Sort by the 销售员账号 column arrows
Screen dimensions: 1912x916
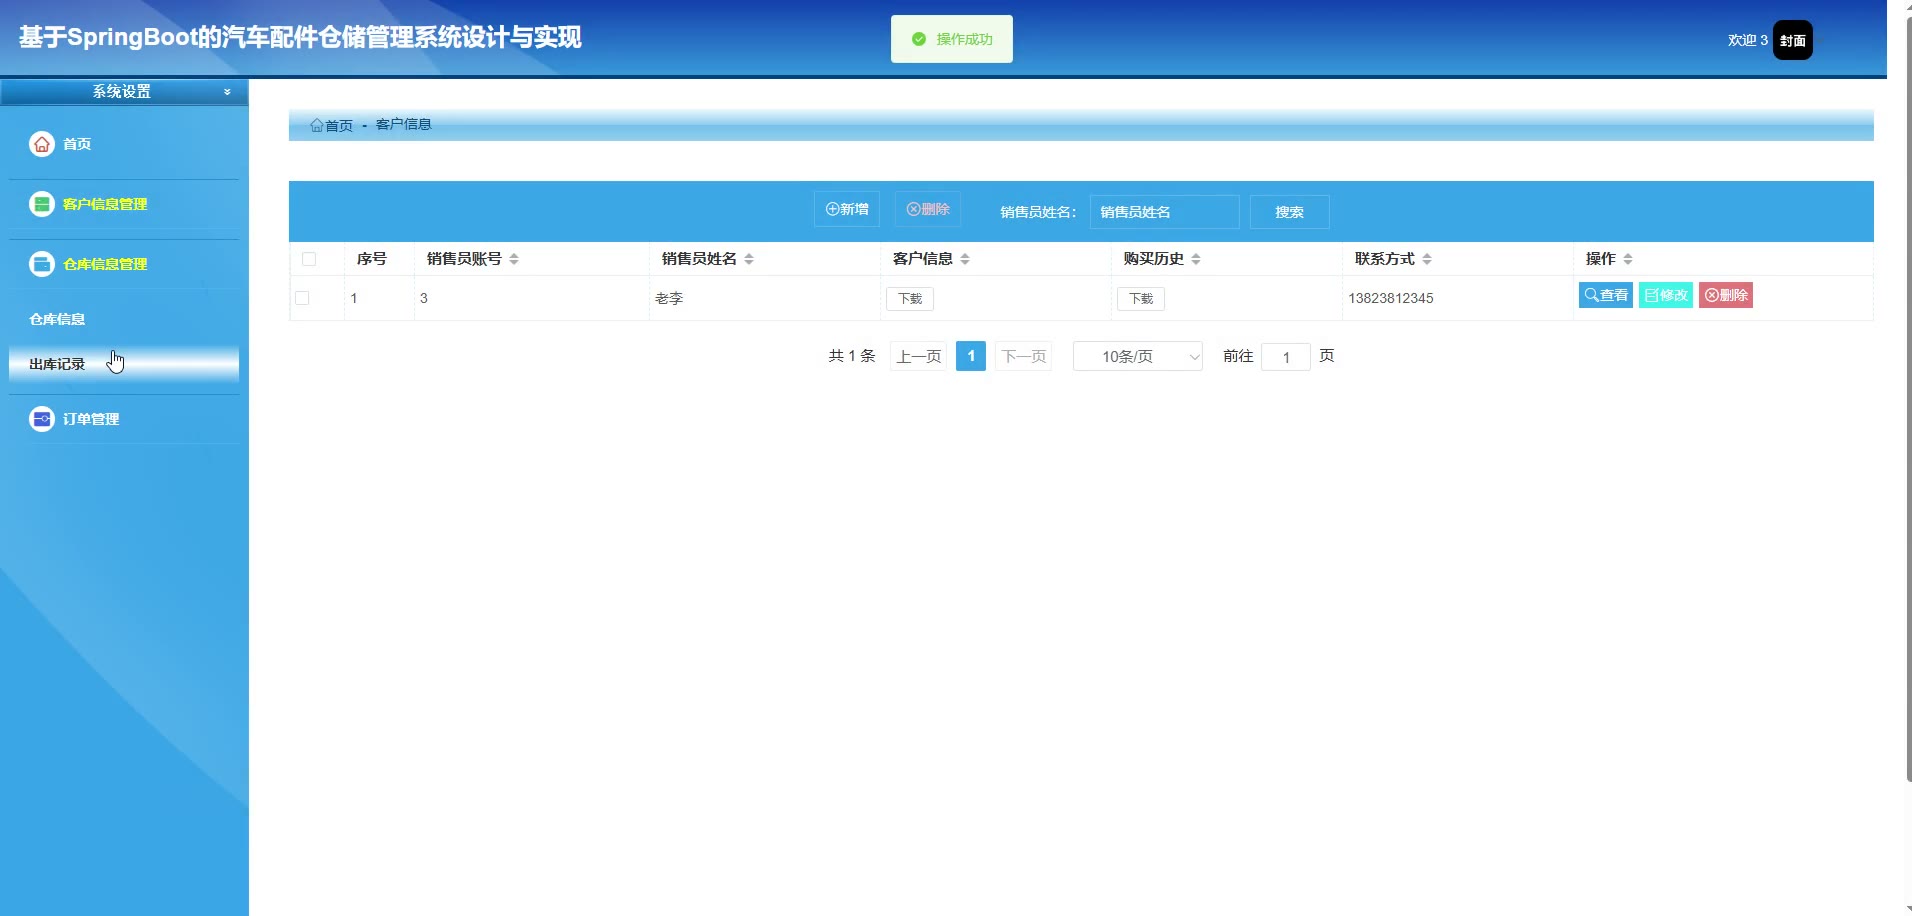coord(514,259)
